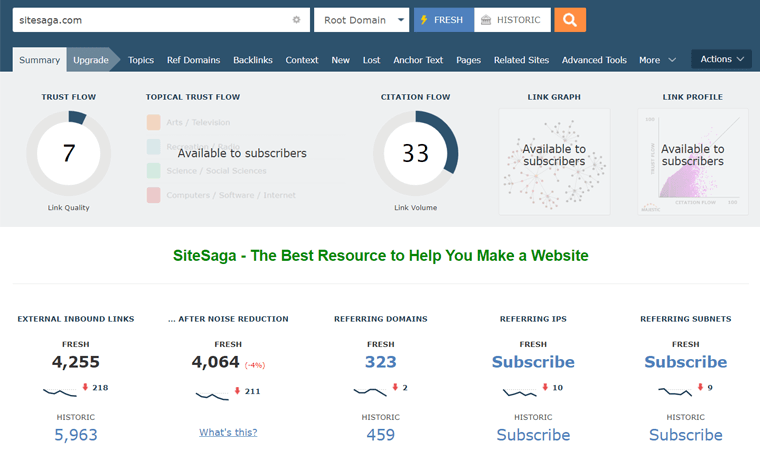The height and width of the screenshot is (450, 760).
Task: Click the red down arrow beside 218
Action: point(85,387)
